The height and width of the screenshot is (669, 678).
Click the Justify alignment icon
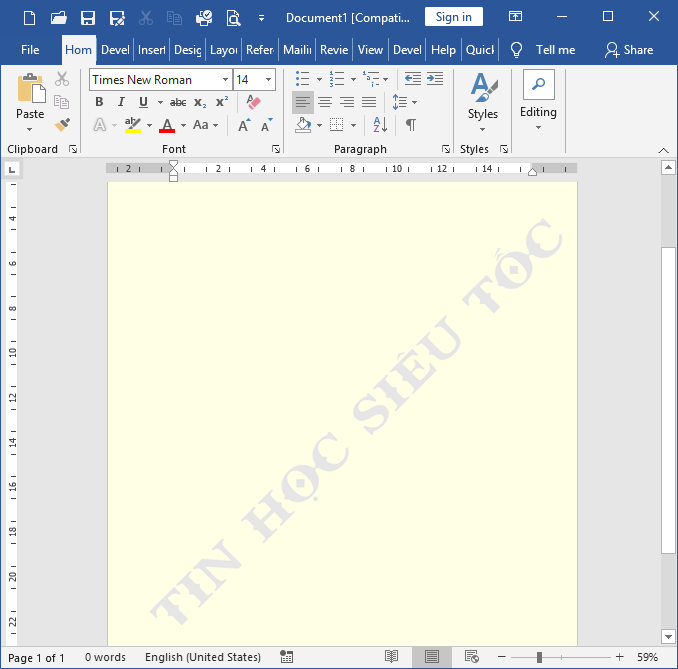(369, 102)
